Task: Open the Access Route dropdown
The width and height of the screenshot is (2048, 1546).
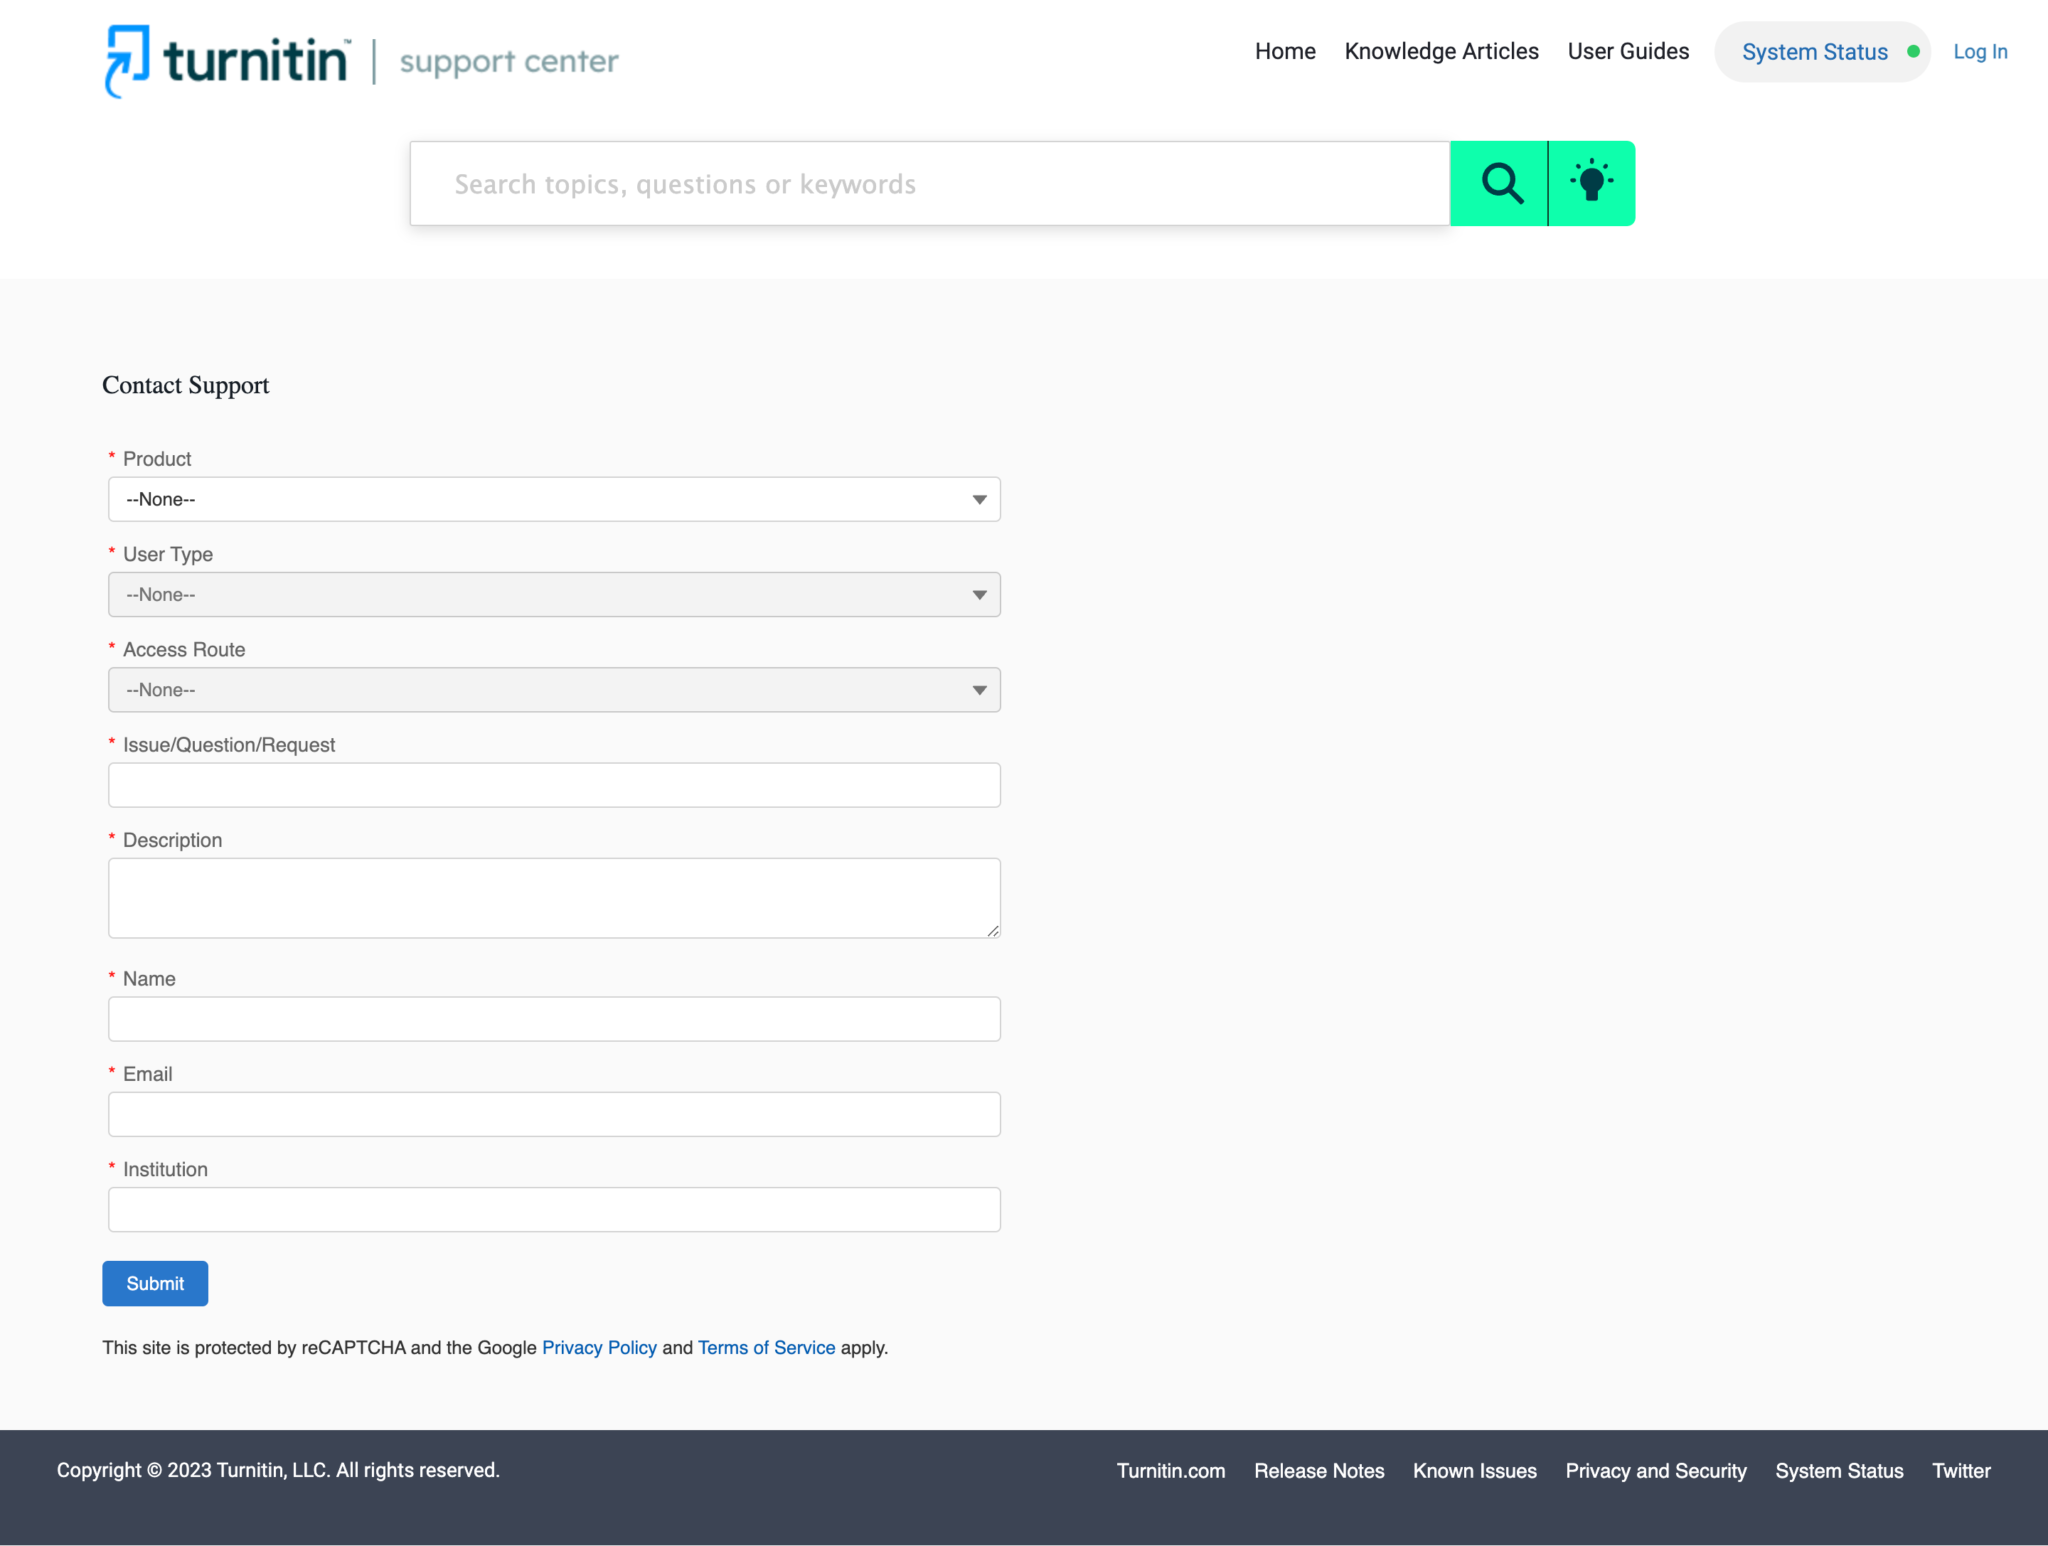Action: pos(553,689)
